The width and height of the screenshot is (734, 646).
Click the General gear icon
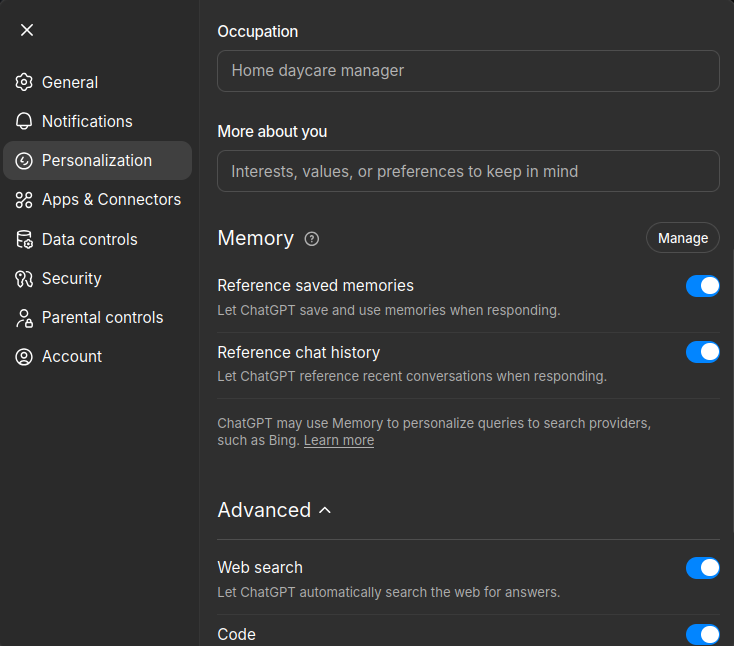coord(24,82)
